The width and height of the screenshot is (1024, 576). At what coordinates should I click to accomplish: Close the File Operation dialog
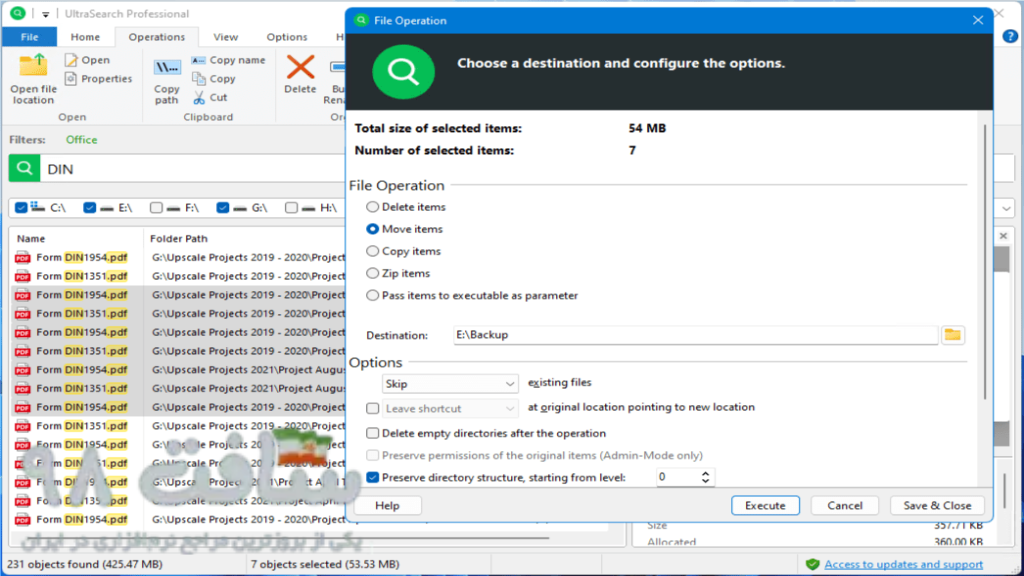coord(978,20)
